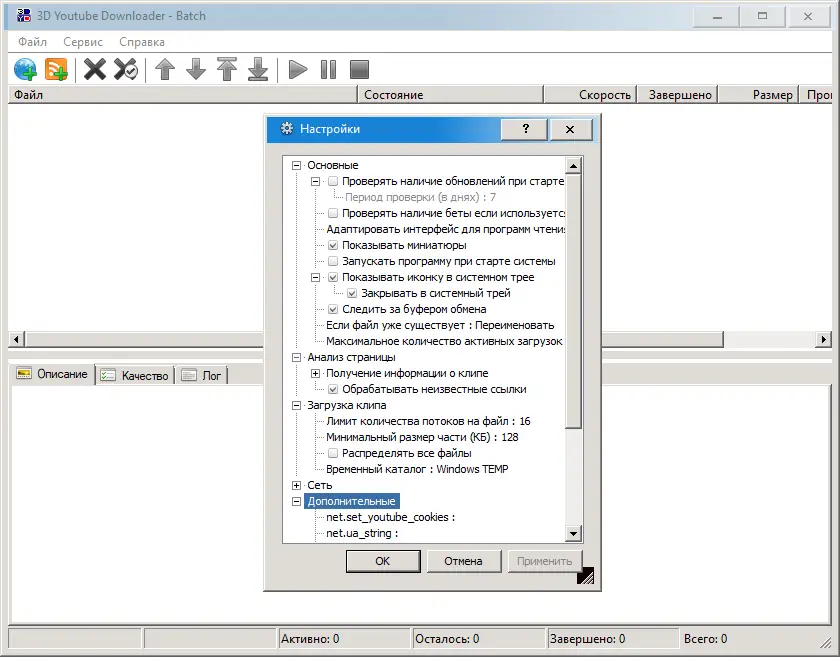Open the Сервис menu

(x=82, y=42)
